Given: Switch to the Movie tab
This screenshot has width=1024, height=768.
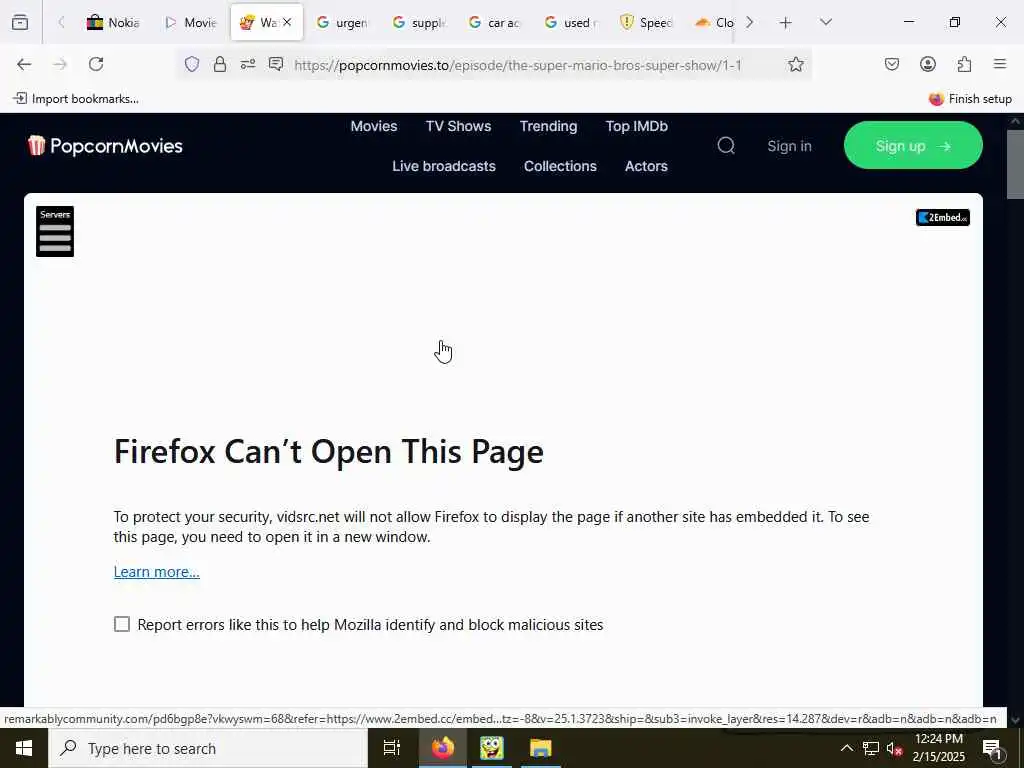Looking at the screenshot, I should (x=190, y=22).
